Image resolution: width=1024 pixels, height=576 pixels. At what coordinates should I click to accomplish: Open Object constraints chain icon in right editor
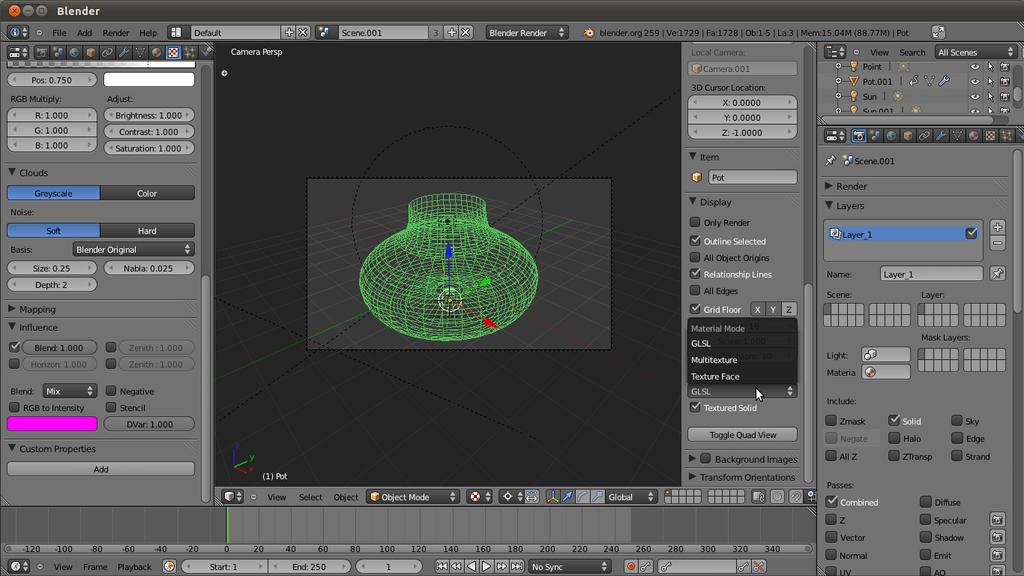point(924,136)
